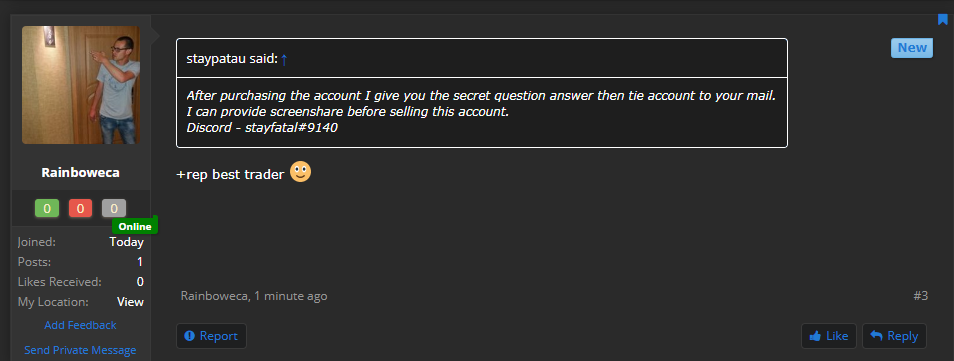Open the Rainboweca username profile link
Viewport: 954px width, 361px height.
coord(80,173)
